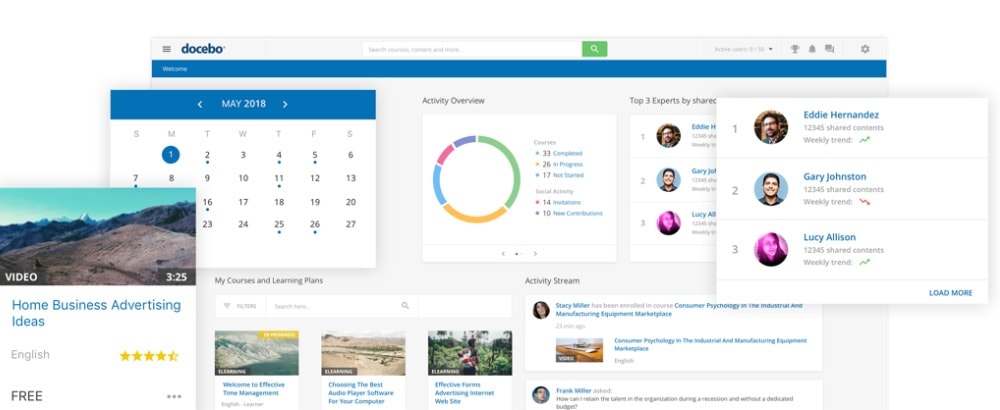This screenshot has height=410, width=1000.
Task: Open Effective Forms Advertising Internet link
Action: [x=466, y=393]
